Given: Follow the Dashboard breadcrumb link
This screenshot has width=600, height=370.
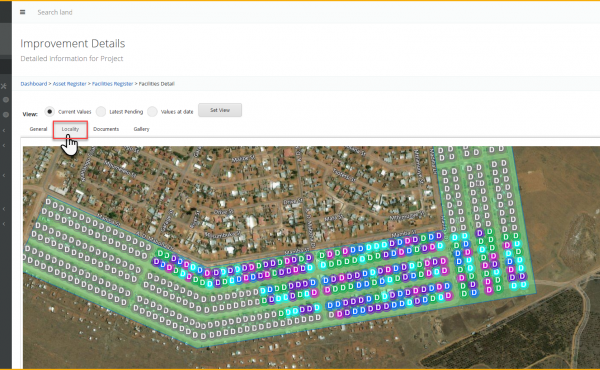Looking at the screenshot, I should (x=34, y=84).
